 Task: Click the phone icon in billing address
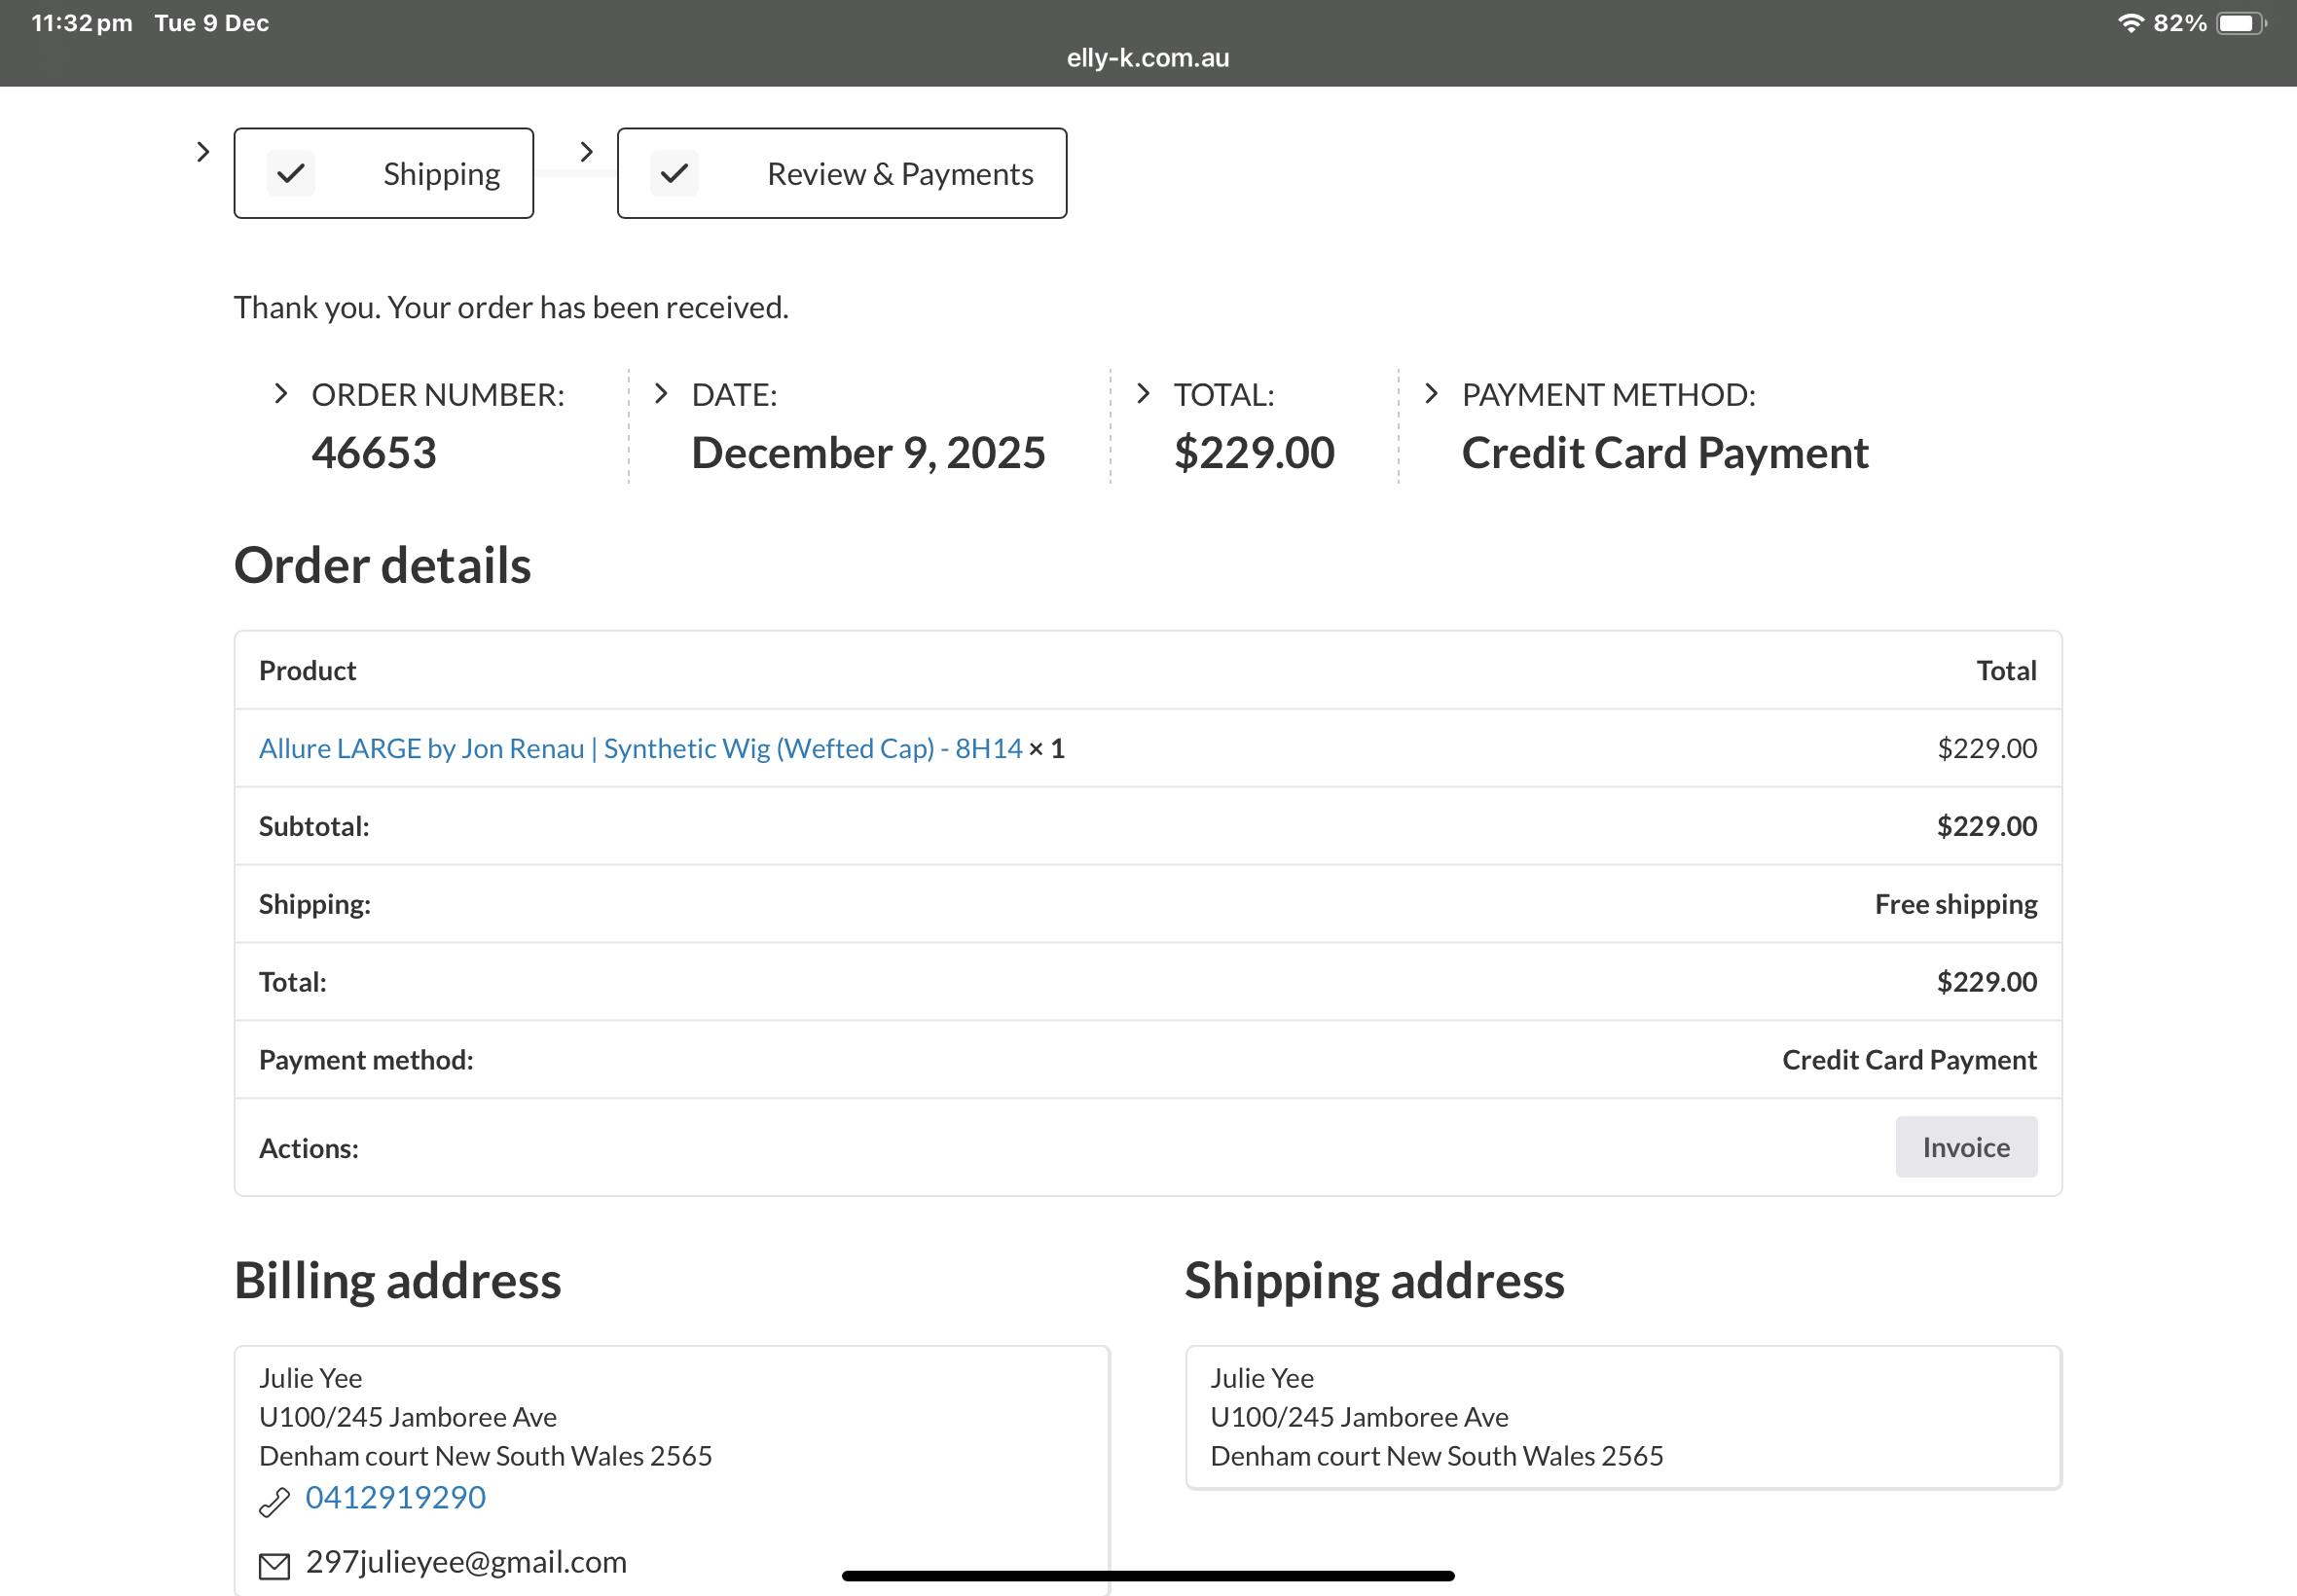(274, 1502)
